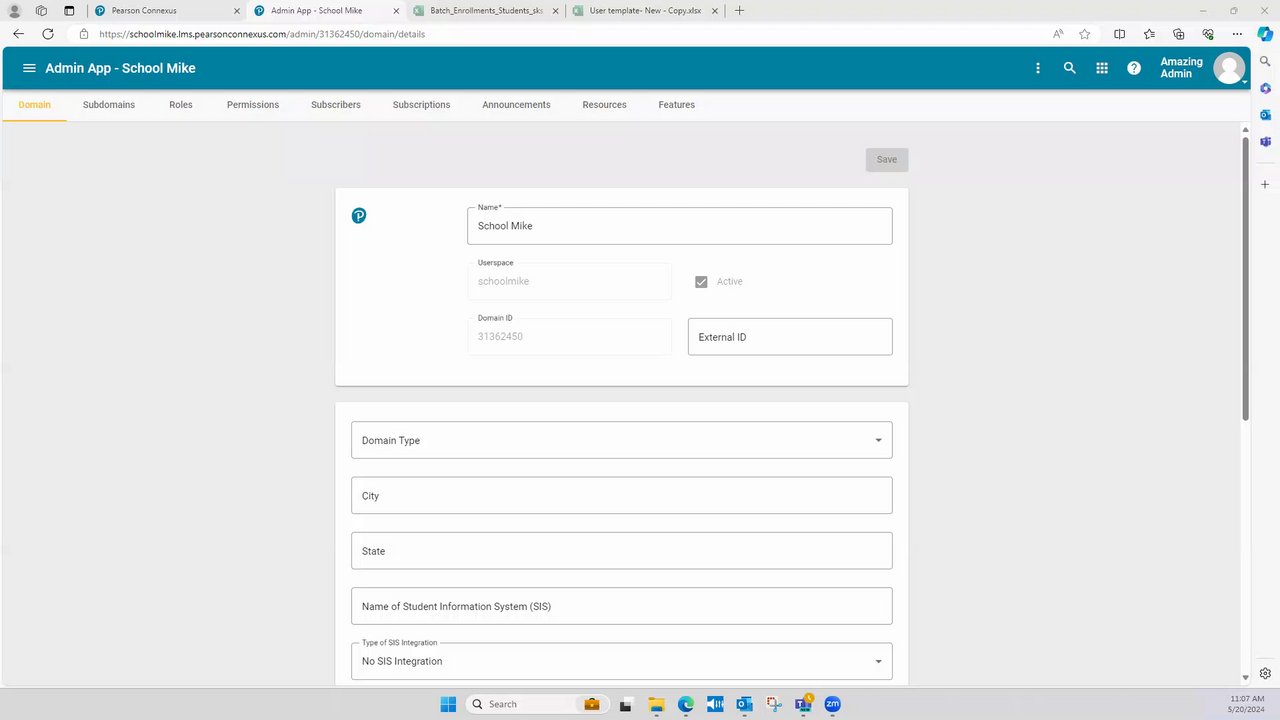The width and height of the screenshot is (1280, 720).
Task: Open the Permissions tab
Action: click(253, 104)
